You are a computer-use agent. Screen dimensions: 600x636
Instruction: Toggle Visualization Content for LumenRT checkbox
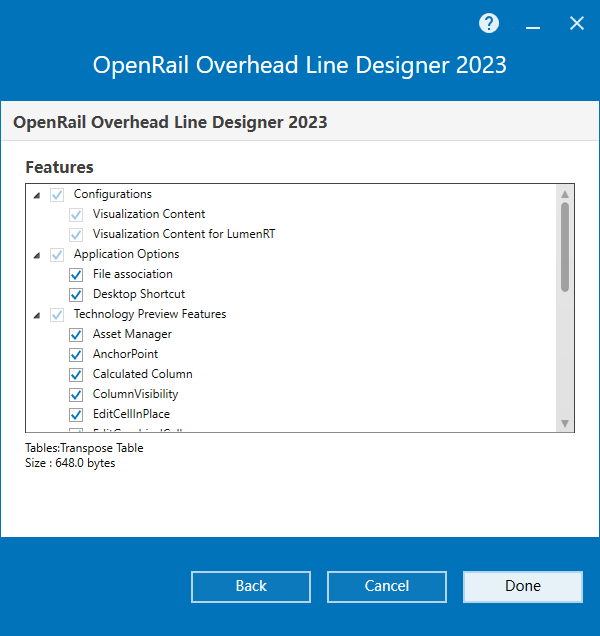(76, 234)
